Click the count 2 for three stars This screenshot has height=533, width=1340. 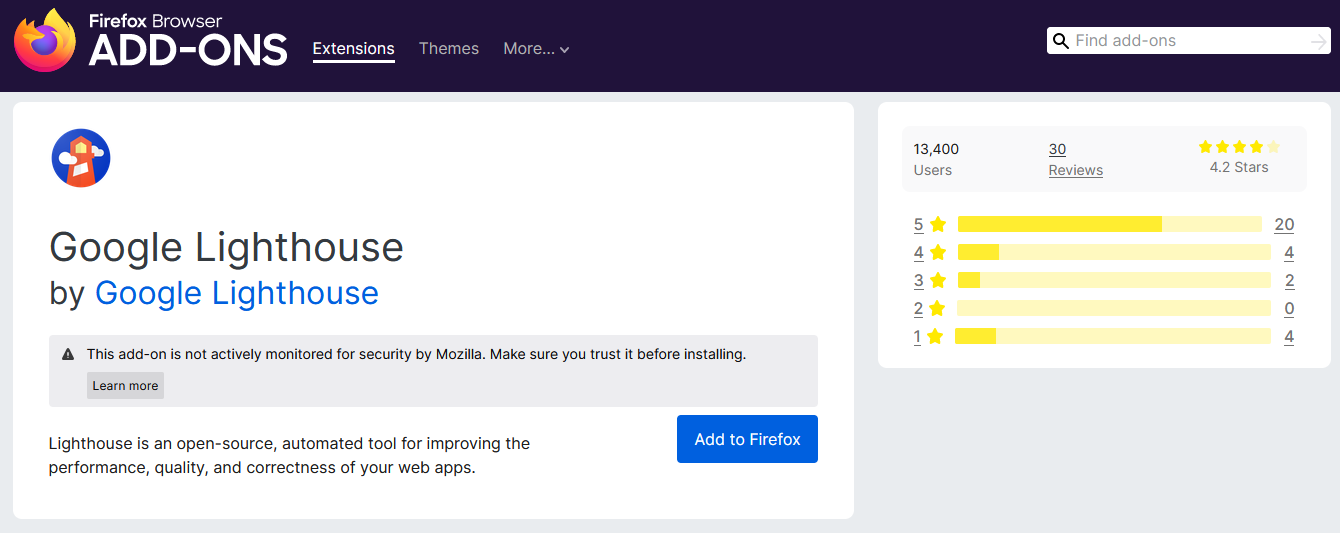click(x=1289, y=280)
